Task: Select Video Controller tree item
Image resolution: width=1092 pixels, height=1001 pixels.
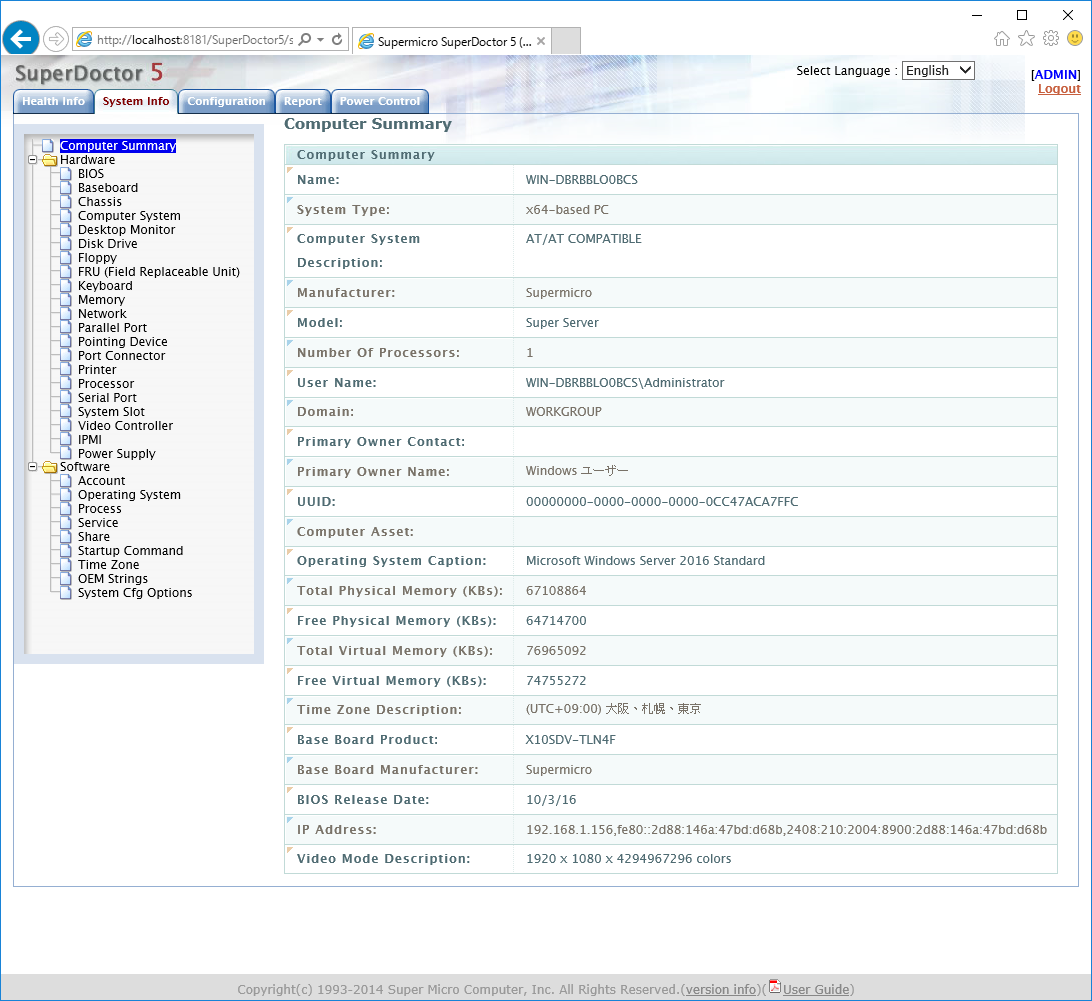Action: [x=125, y=426]
